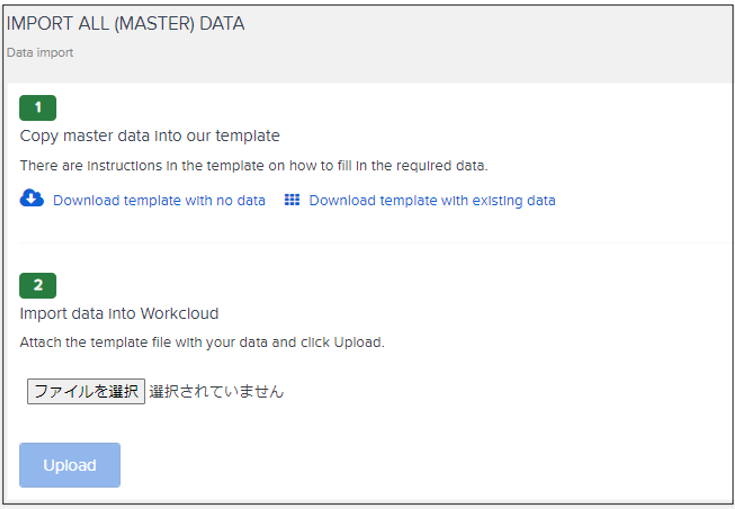Viewport: 735px width, 509px height.
Task: Click the grid icon for existing data template
Action: click(x=292, y=200)
